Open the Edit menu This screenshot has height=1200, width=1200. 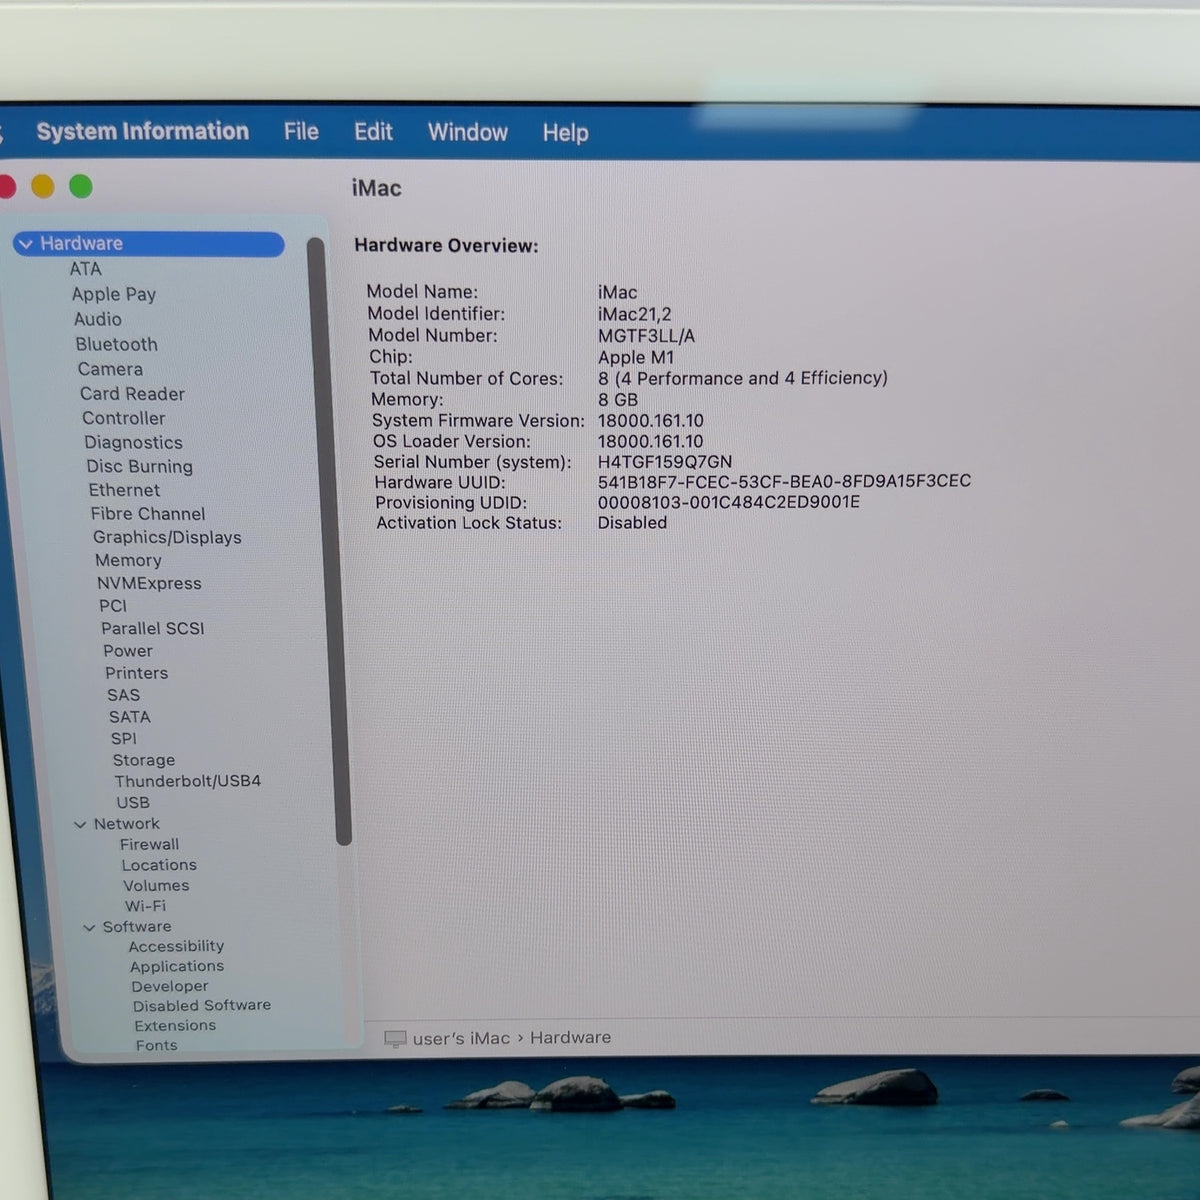click(373, 132)
